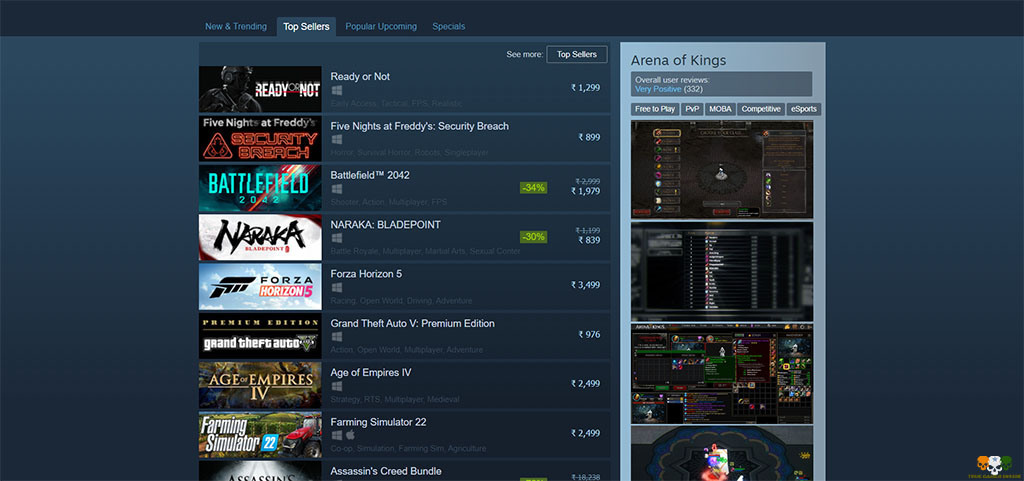The width and height of the screenshot is (1024, 481).
Task: Open the Farming Simulator 22 capsule image
Action: tap(260, 435)
